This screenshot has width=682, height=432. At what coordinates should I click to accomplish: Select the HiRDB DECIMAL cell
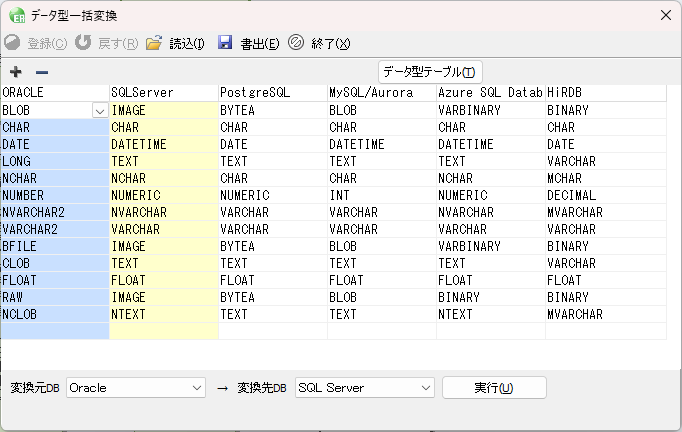606,195
